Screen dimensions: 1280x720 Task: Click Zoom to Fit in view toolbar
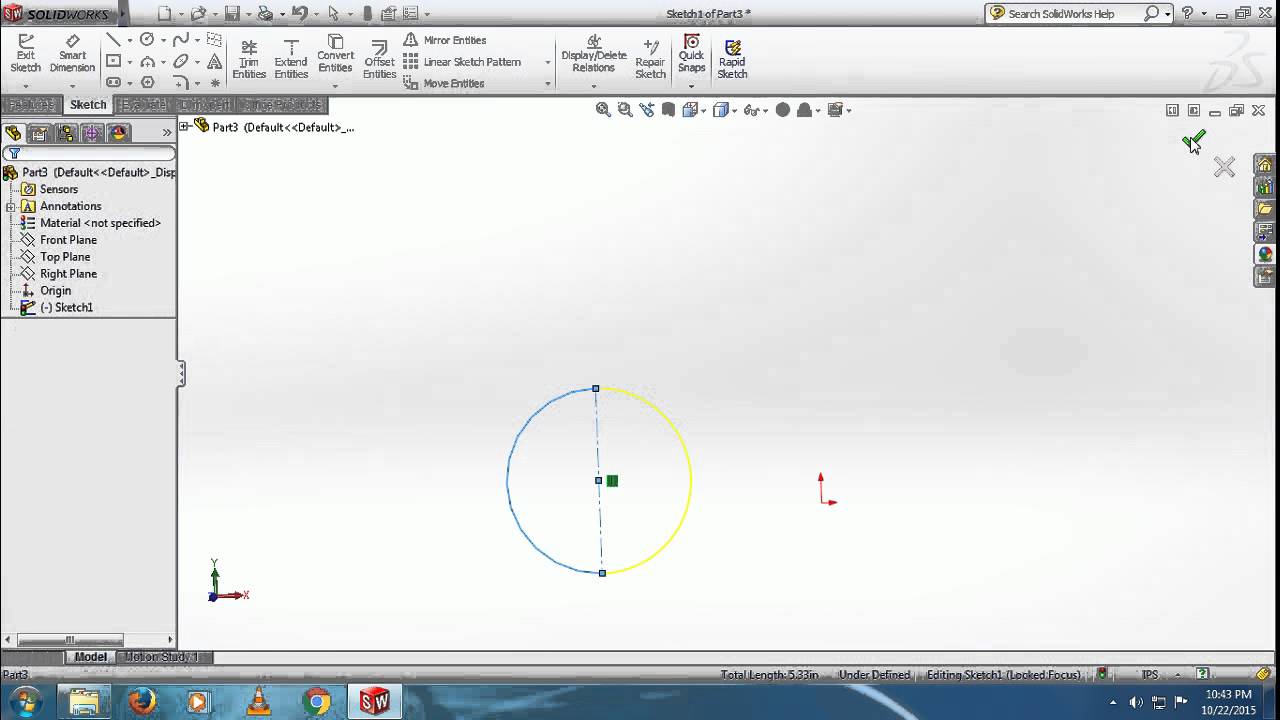point(603,110)
